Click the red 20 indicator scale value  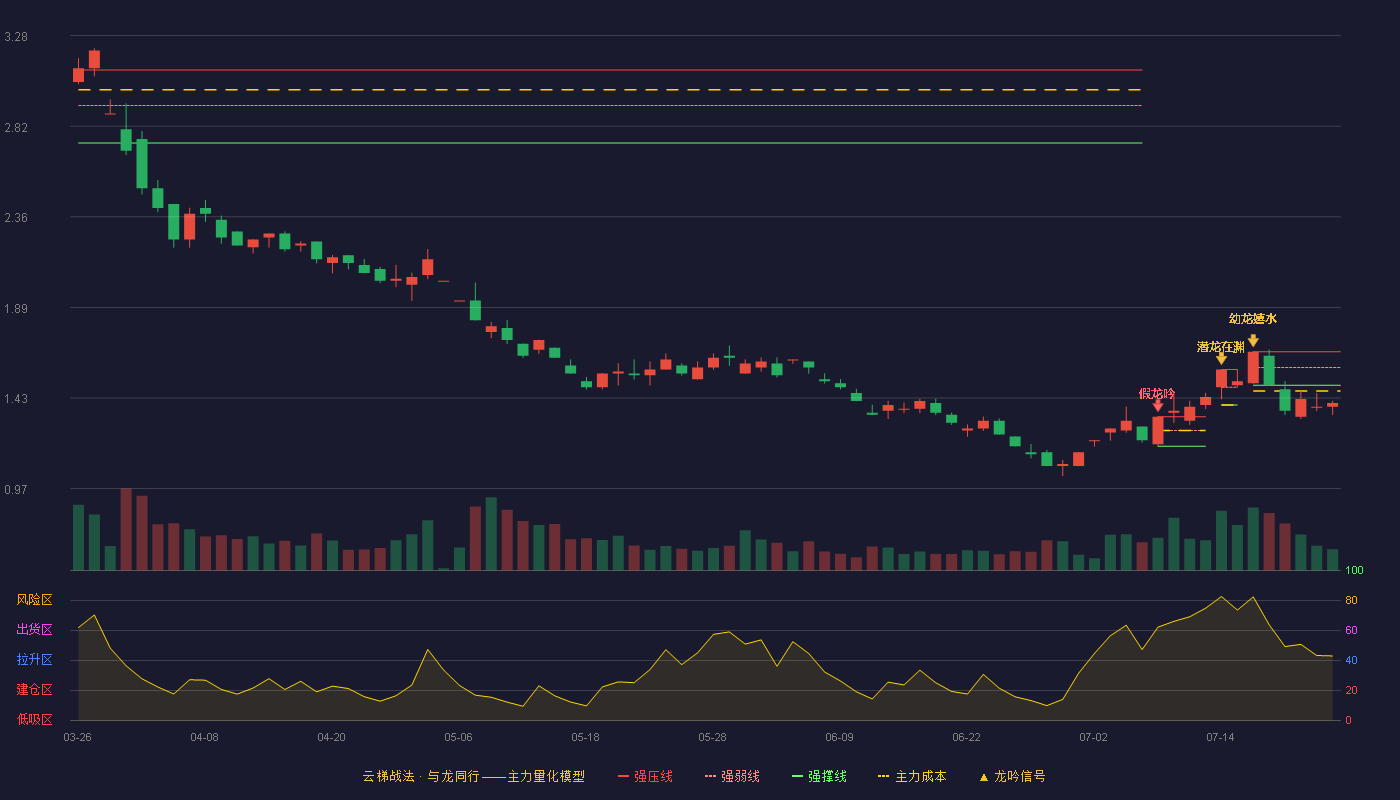(x=1351, y=690)
